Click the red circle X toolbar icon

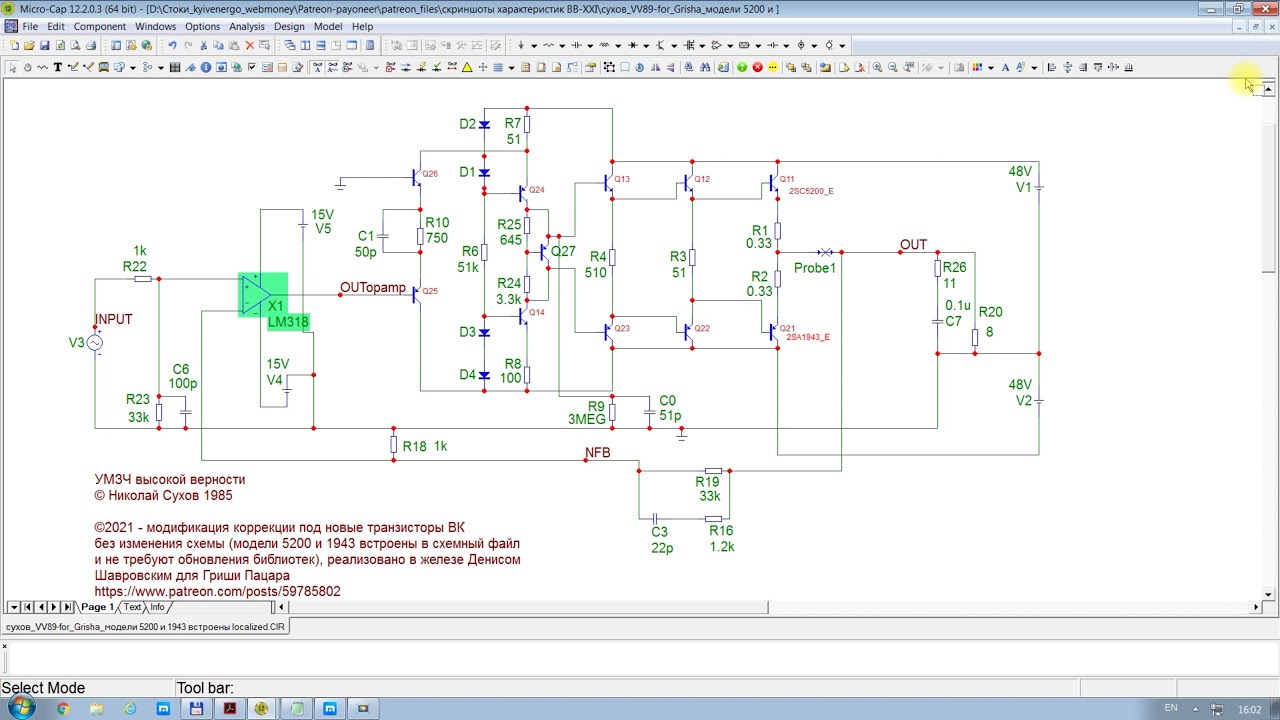tap(757, 67)
